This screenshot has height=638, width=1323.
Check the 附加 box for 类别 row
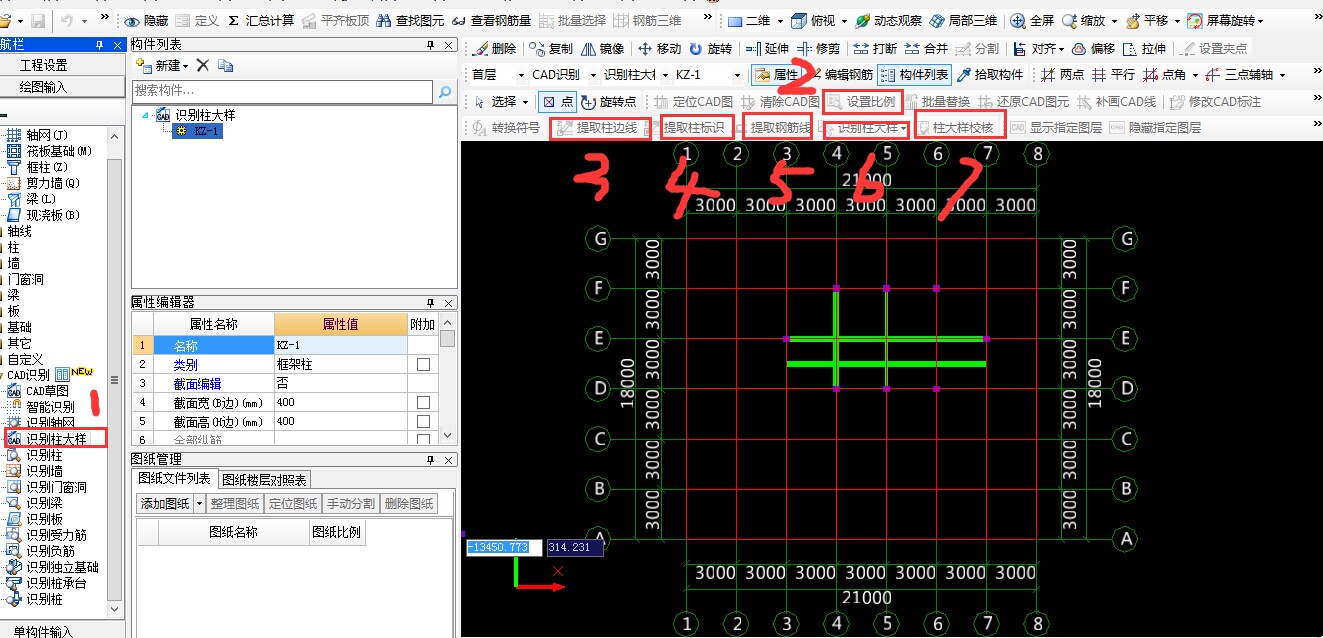pos(424,365)
